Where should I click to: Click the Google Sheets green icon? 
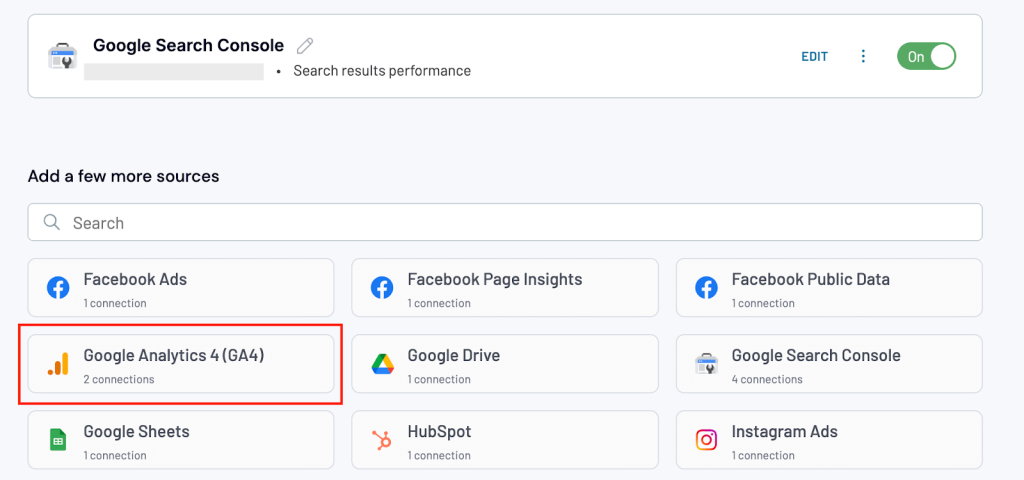click(58, 440)
